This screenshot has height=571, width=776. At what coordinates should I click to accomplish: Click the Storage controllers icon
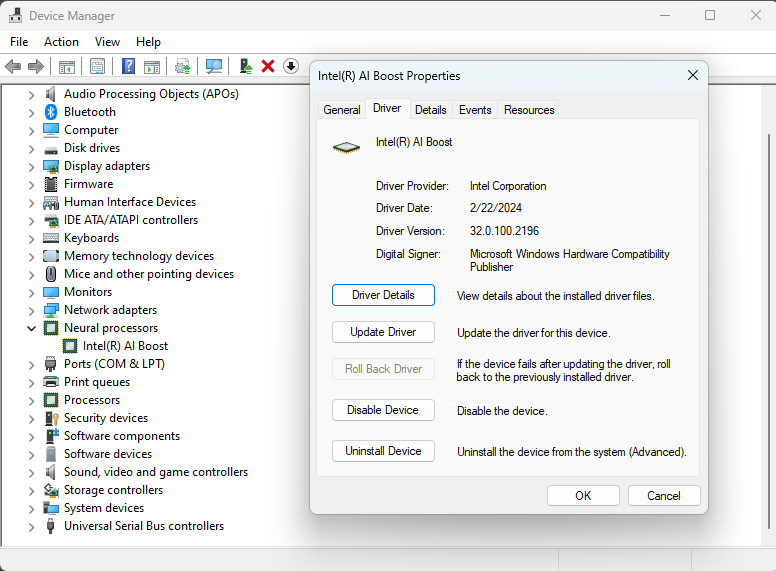coord(51,490)
